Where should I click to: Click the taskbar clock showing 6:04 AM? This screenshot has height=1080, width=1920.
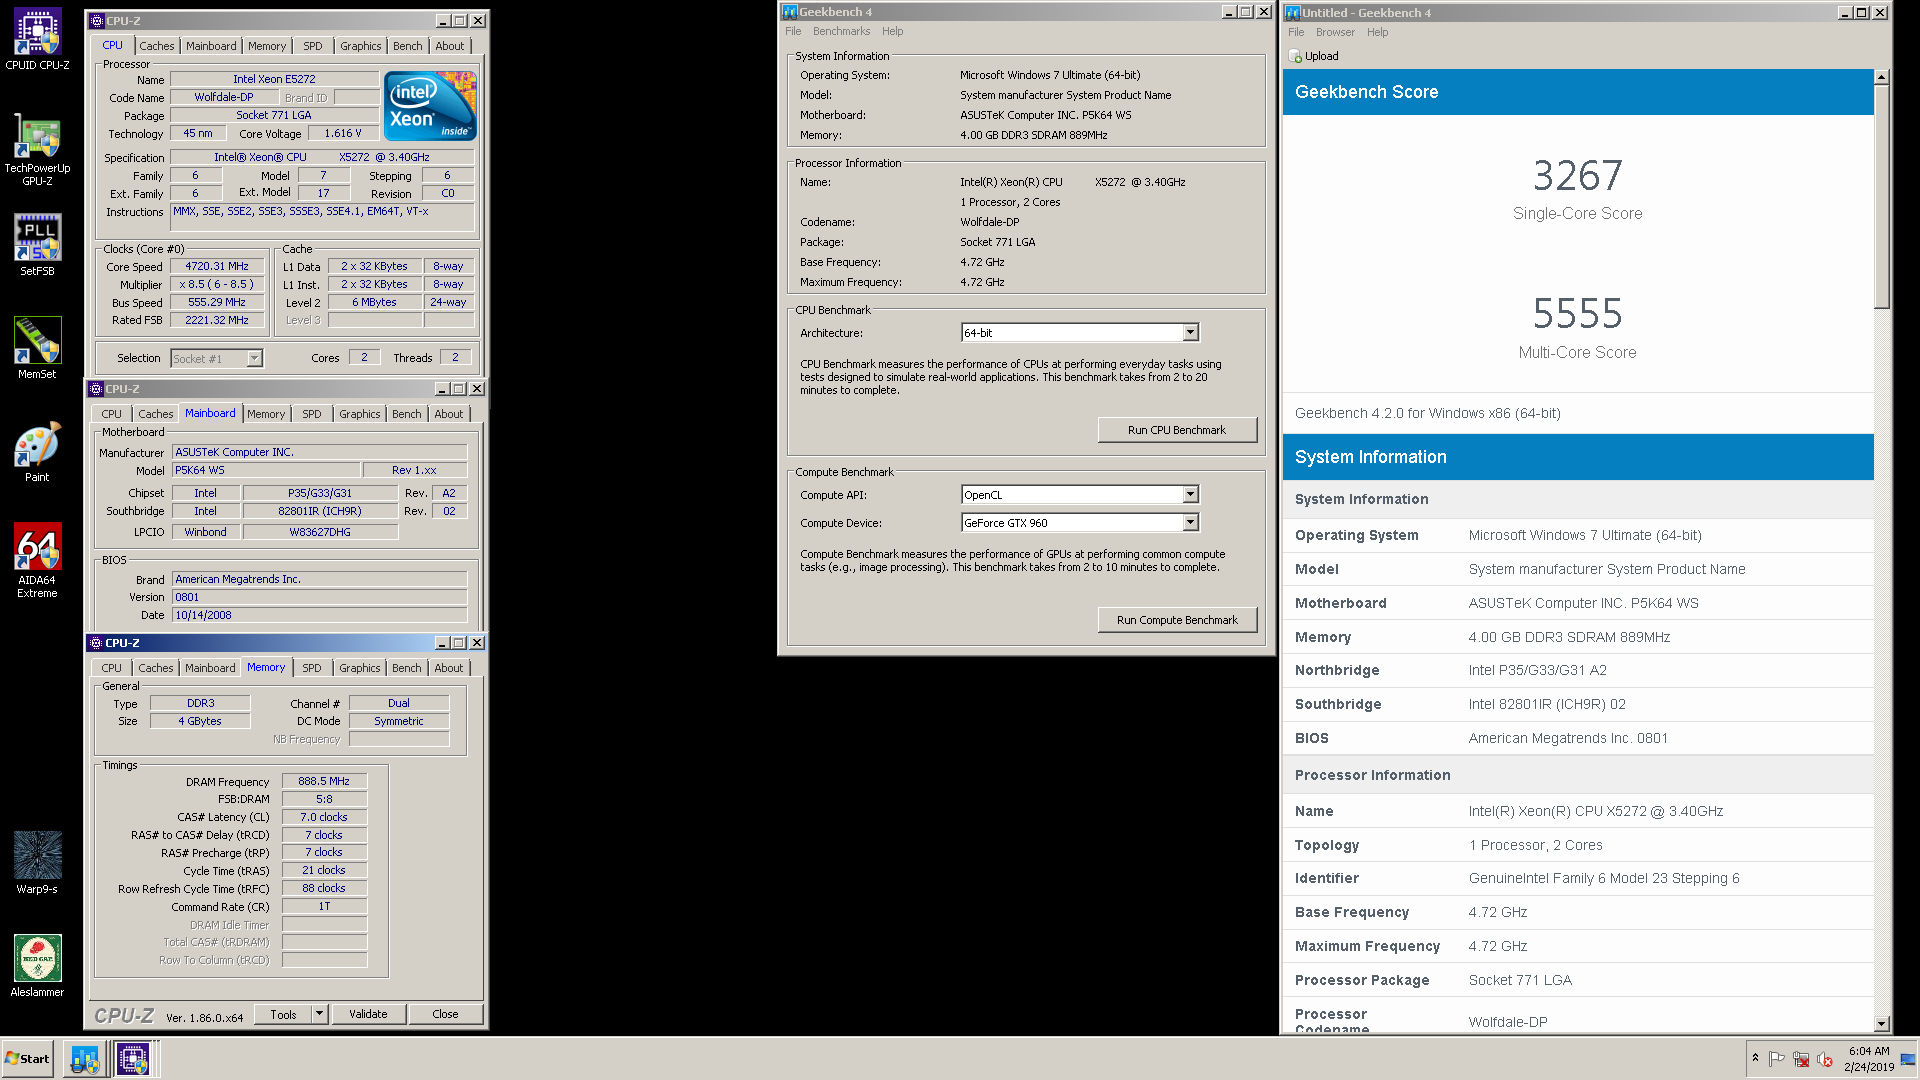point(1869,1059)
